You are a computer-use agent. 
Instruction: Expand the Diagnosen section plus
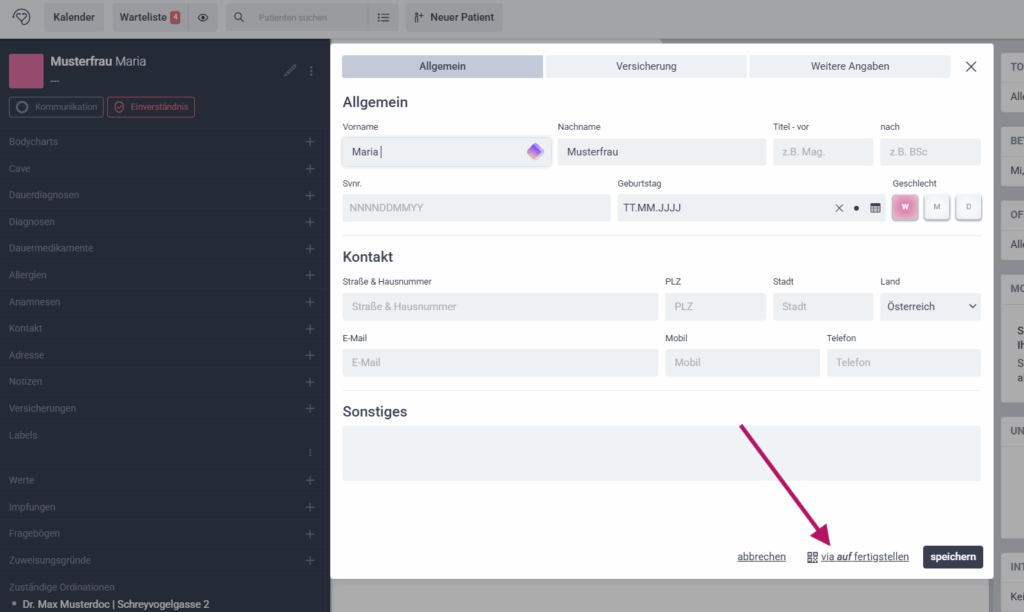click(310, 222)
